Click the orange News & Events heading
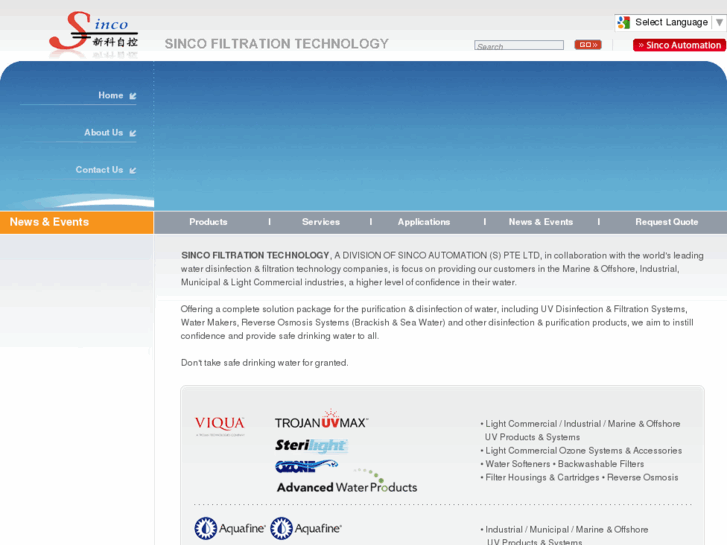The height and width of the screenshot is (545, 727). [x=49, y=222]
